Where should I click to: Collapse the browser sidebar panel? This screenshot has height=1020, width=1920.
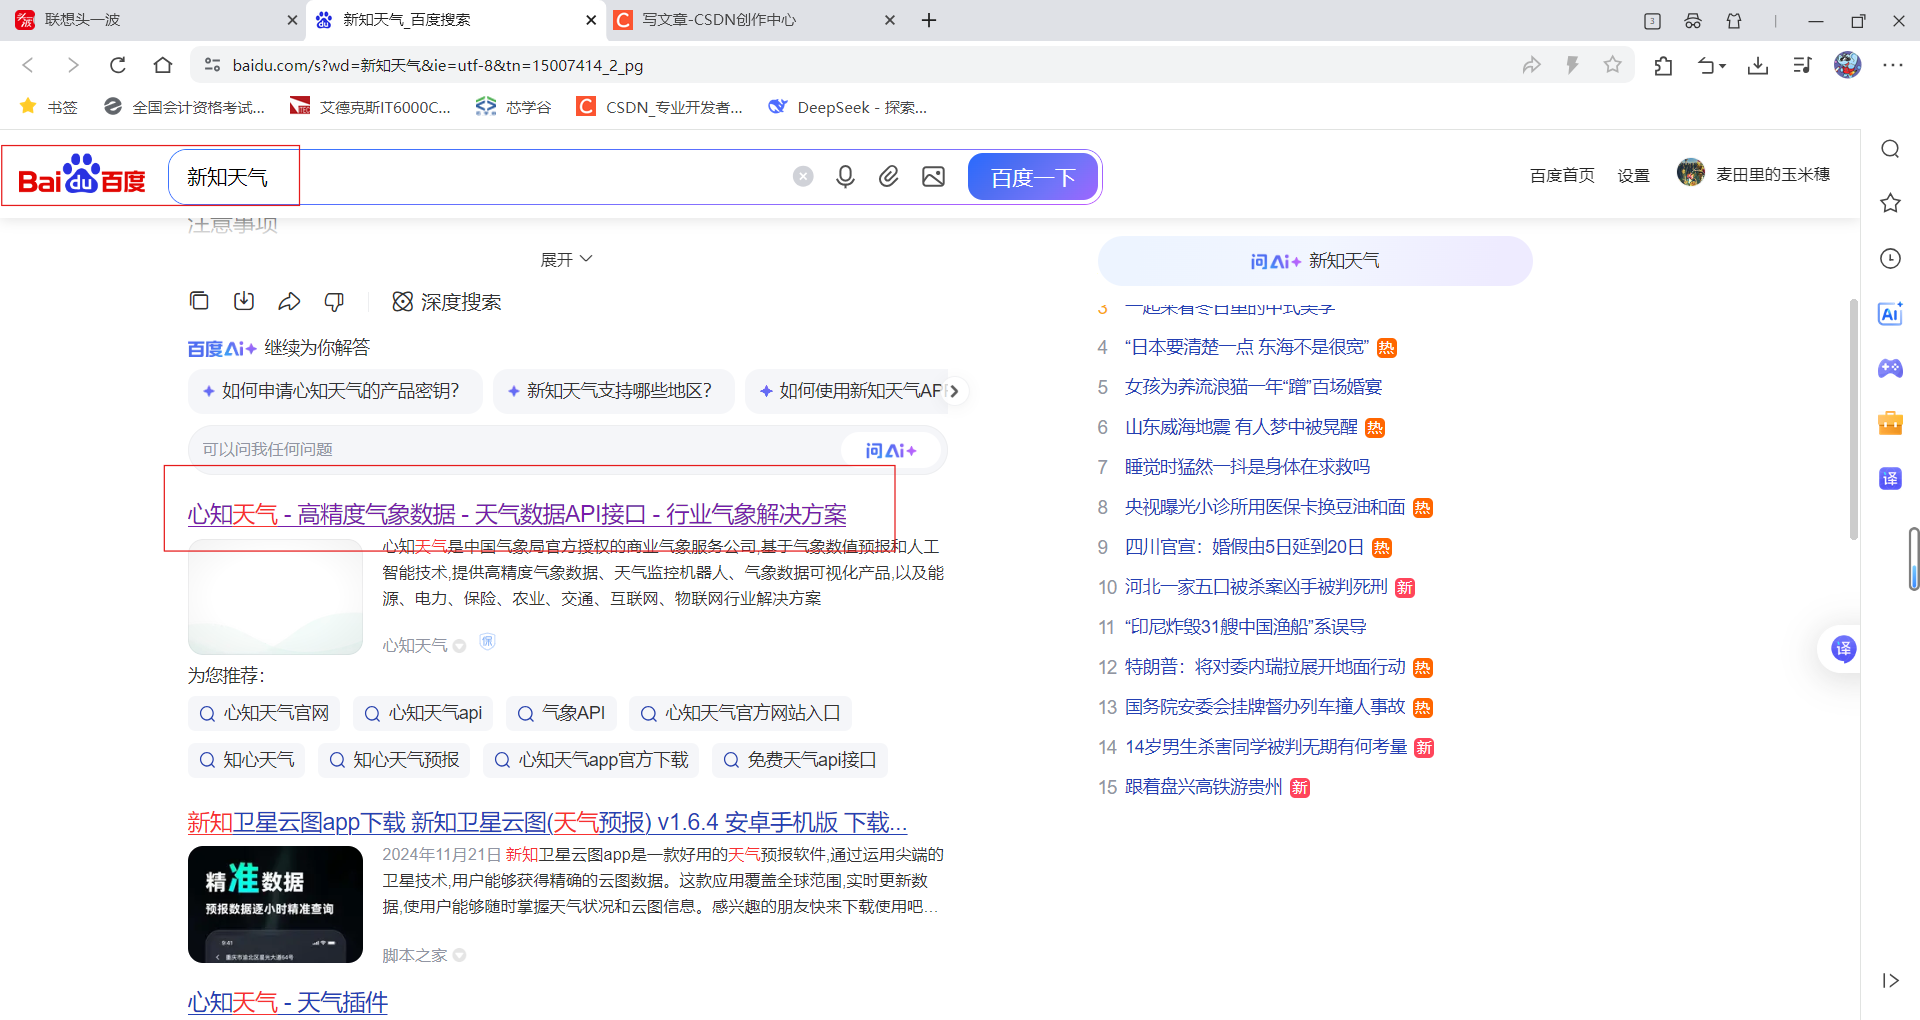(1890, 980)
